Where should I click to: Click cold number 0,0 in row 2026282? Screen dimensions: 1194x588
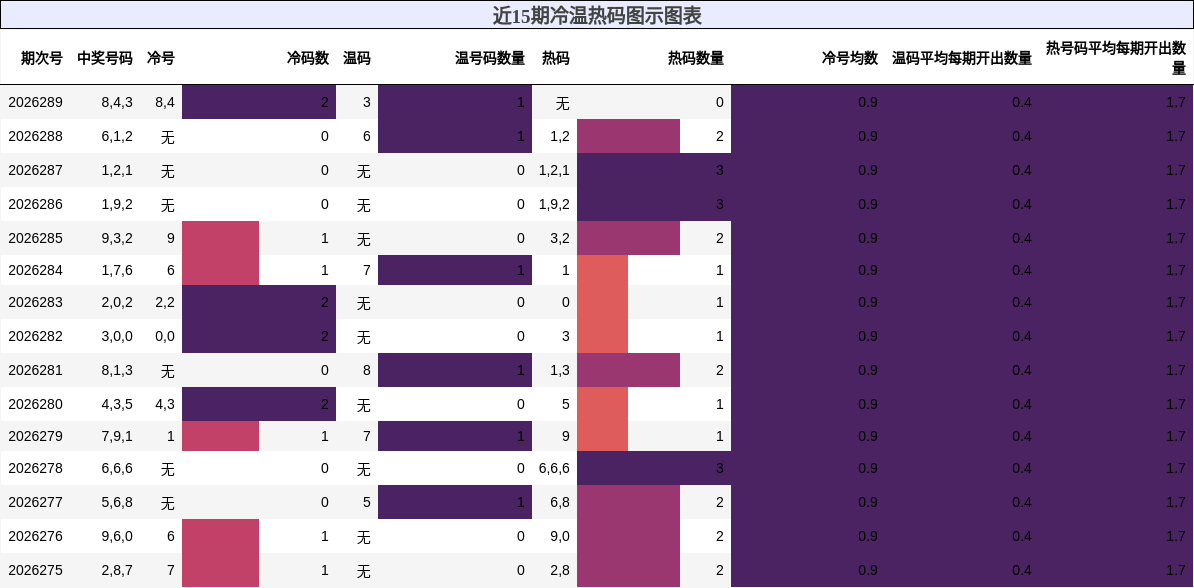click(x=164, y=336)
